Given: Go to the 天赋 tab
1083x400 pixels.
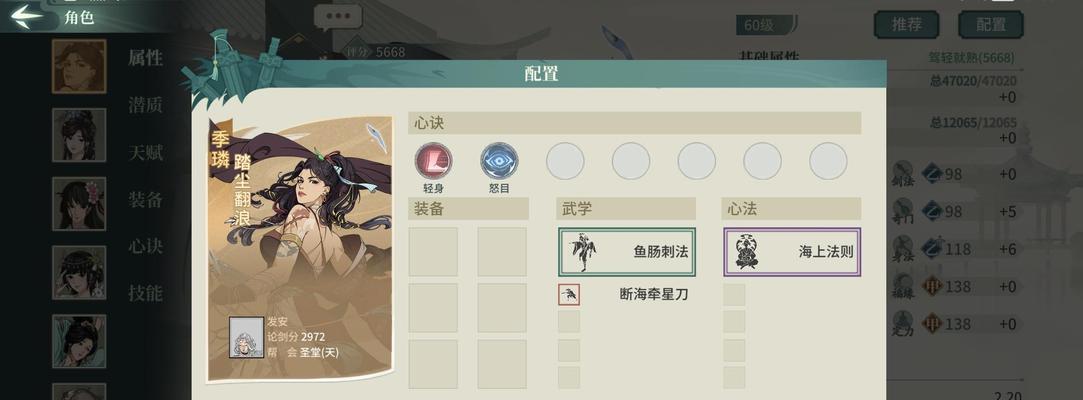Looking at the screenshot, I should tap(145, 153).
